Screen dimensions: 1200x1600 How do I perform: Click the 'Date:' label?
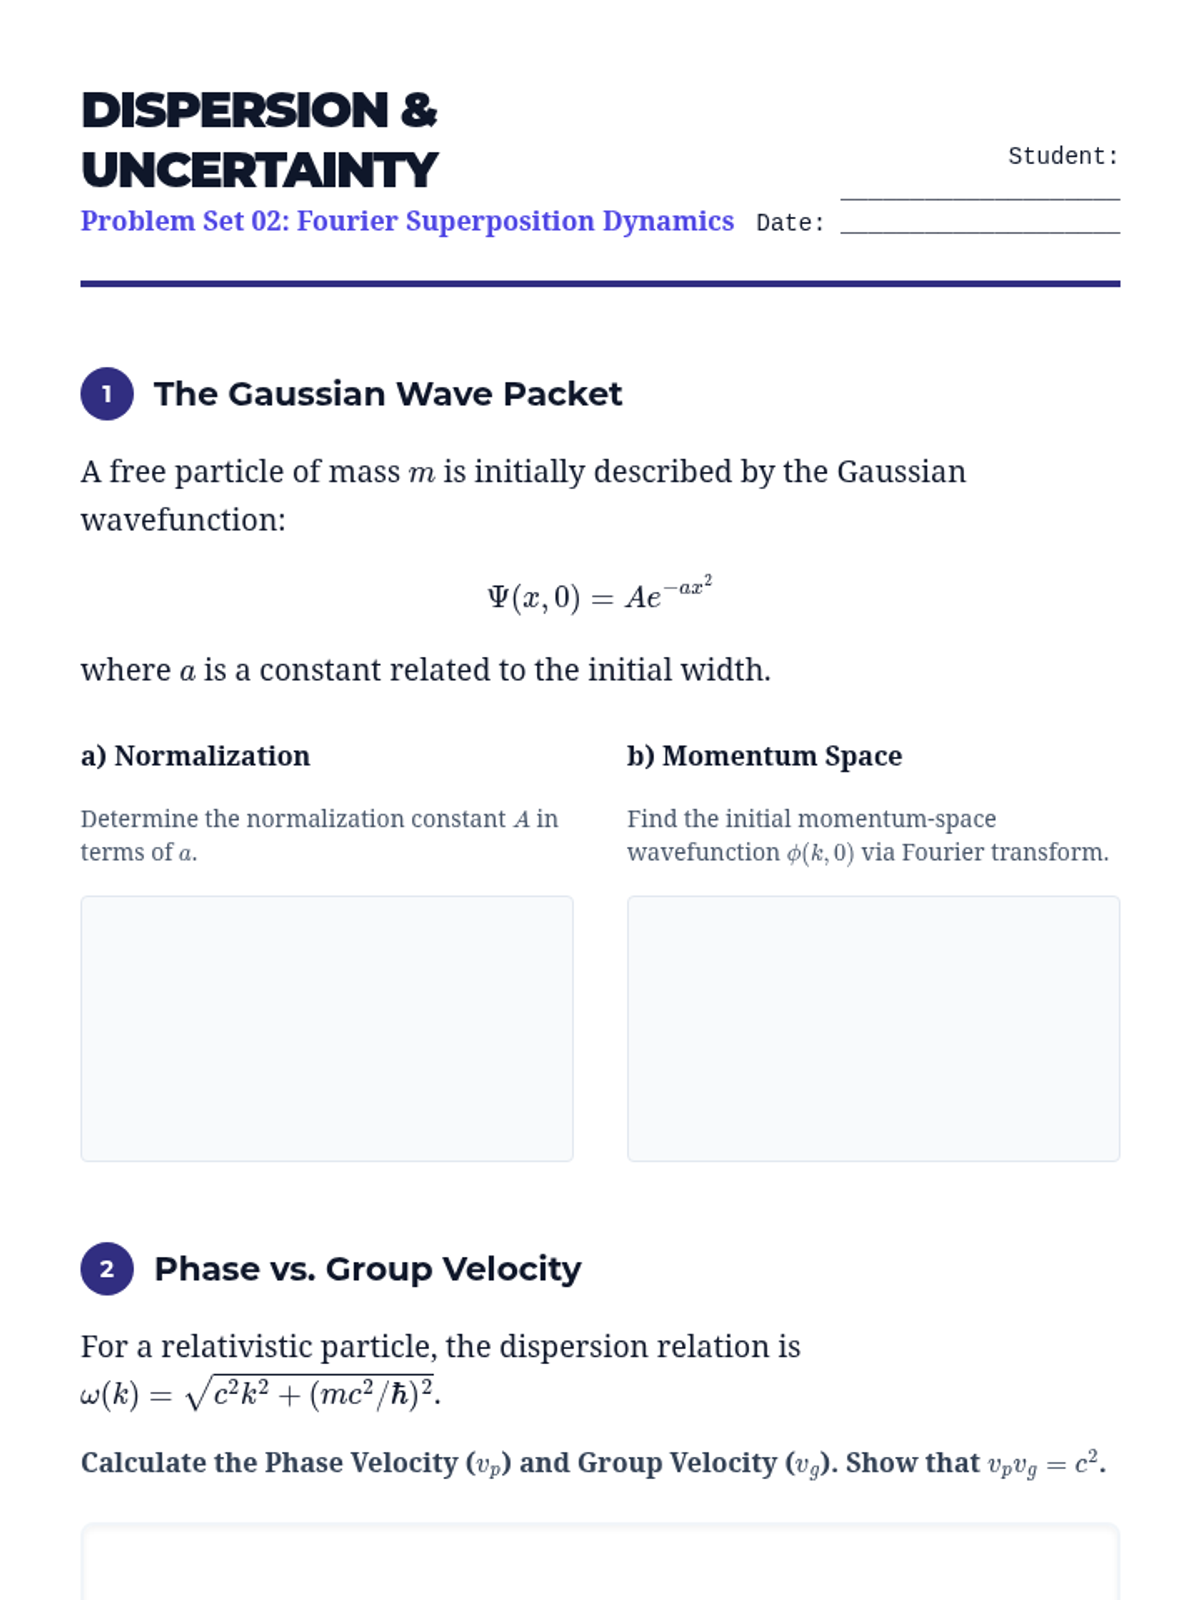click(790, 223)
